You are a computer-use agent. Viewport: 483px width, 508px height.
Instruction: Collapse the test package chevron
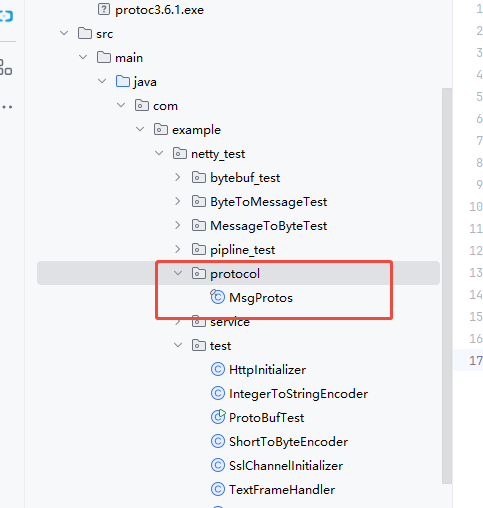point(178,345)
